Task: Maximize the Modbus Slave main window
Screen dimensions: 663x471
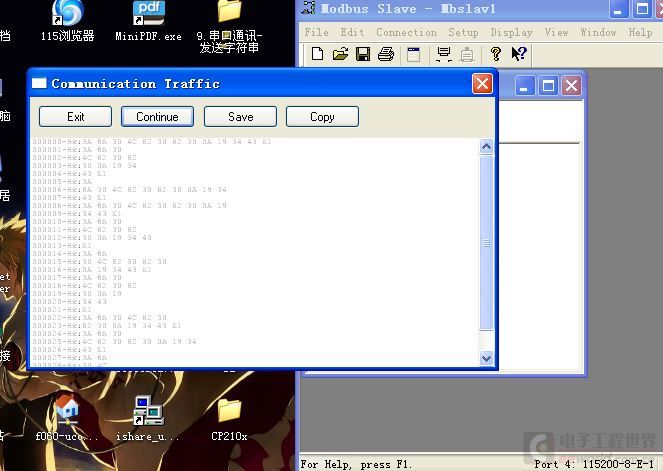Action: pos(642,9)
